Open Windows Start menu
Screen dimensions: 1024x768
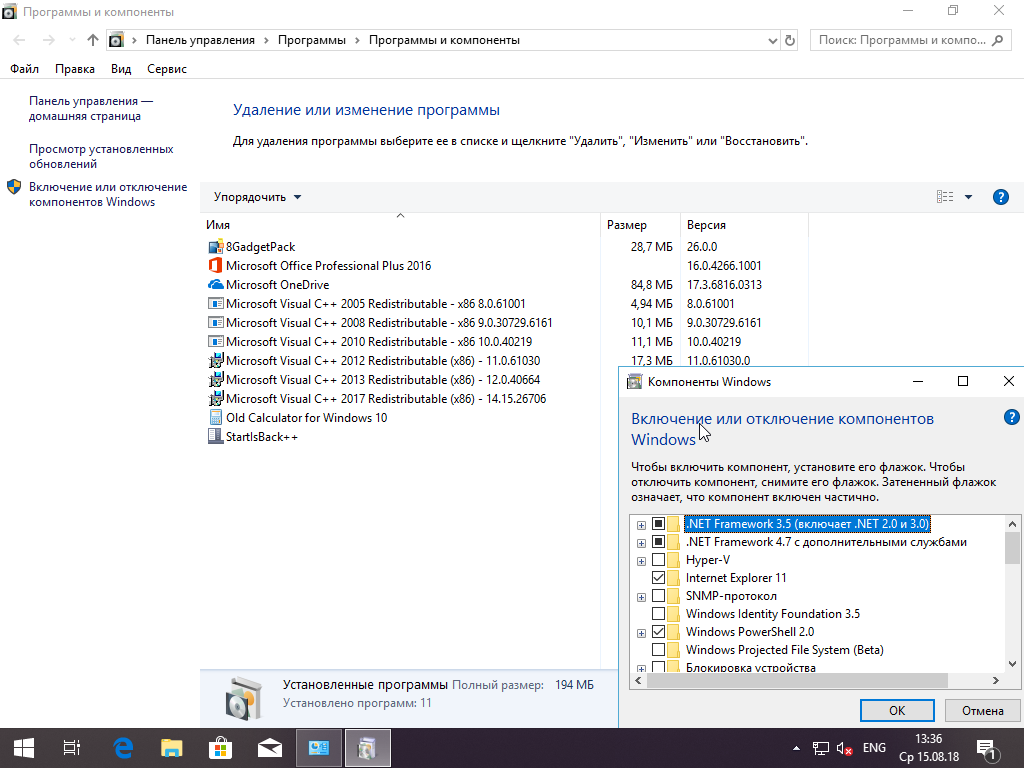click(x=24, y=748)
